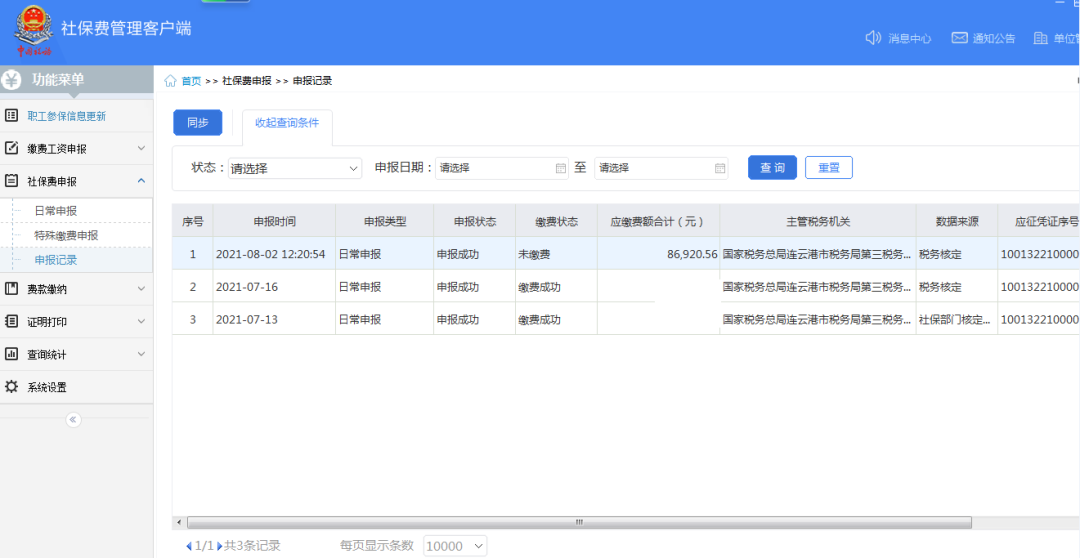Click the horizontal scrollbar thumb
This screenshot has height=558, width=1080.
coord(579,522)
